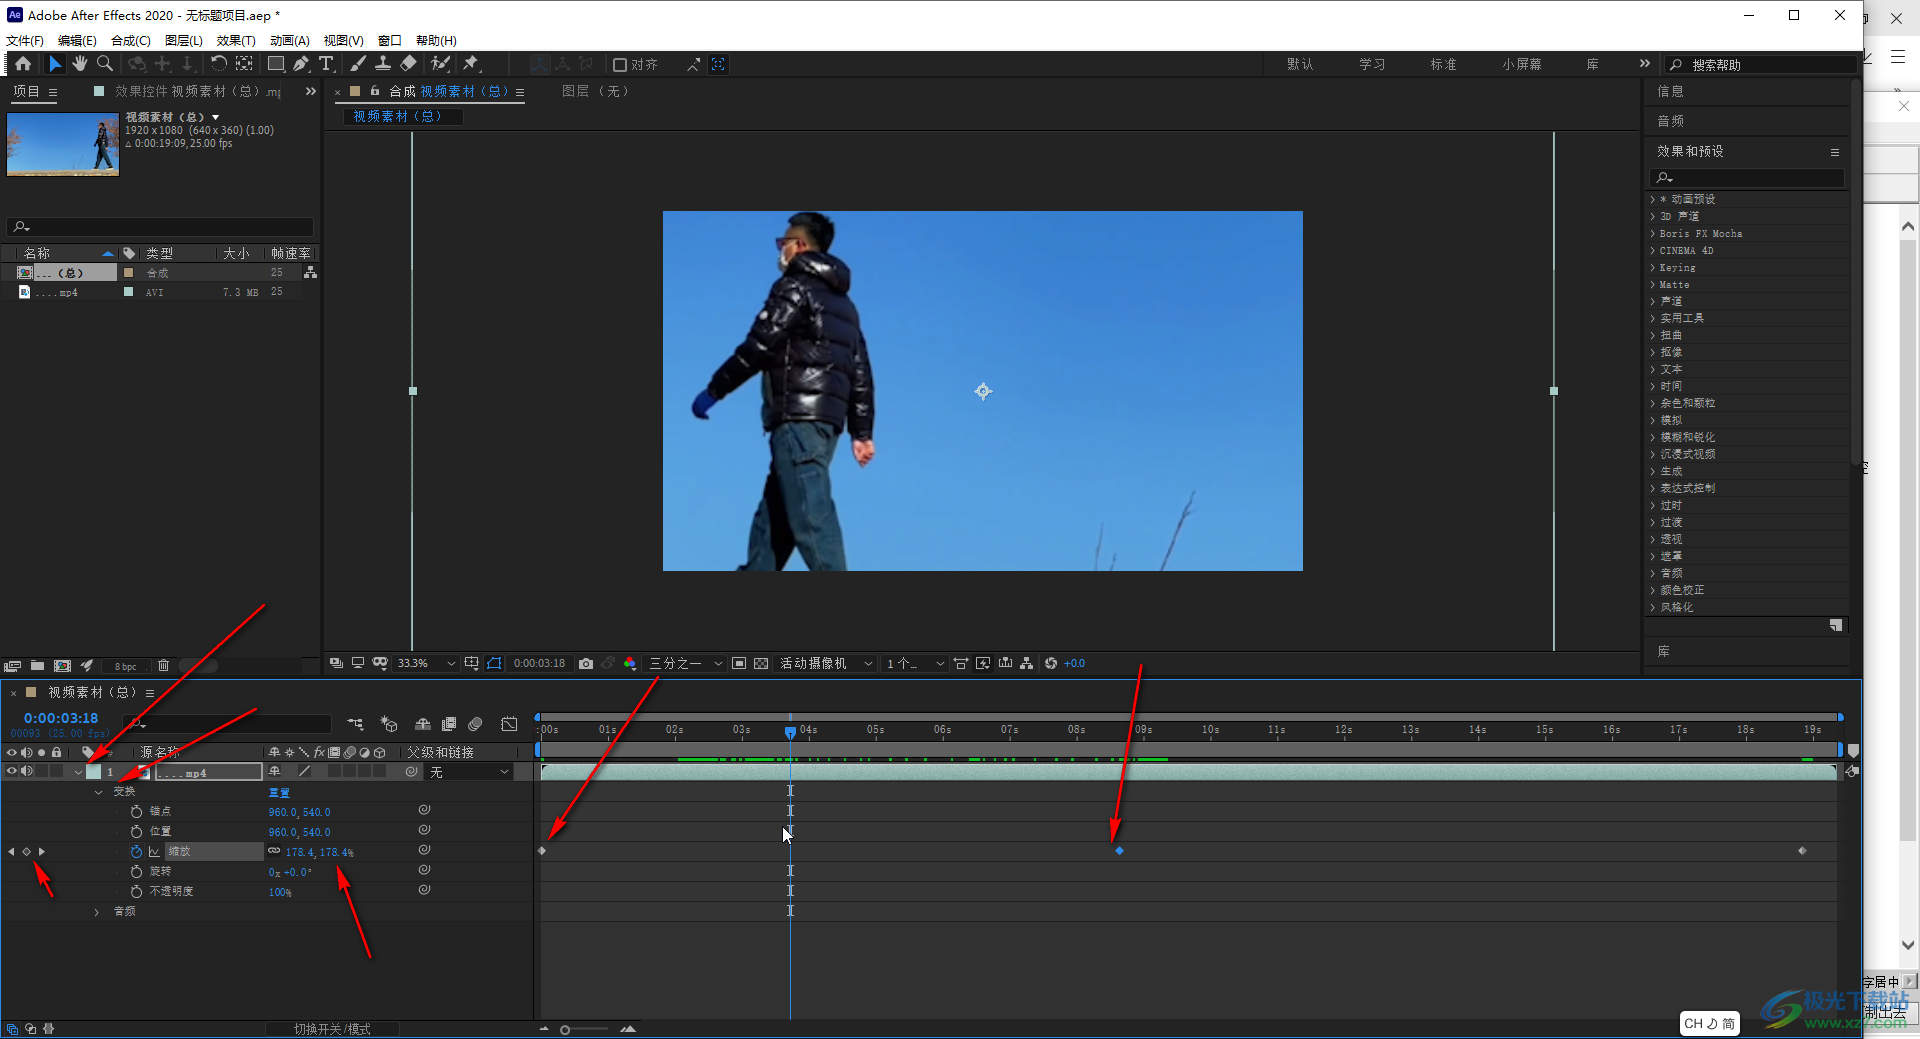
Task: Expand the 动画预设 effects category
Action: [1653, 199]
